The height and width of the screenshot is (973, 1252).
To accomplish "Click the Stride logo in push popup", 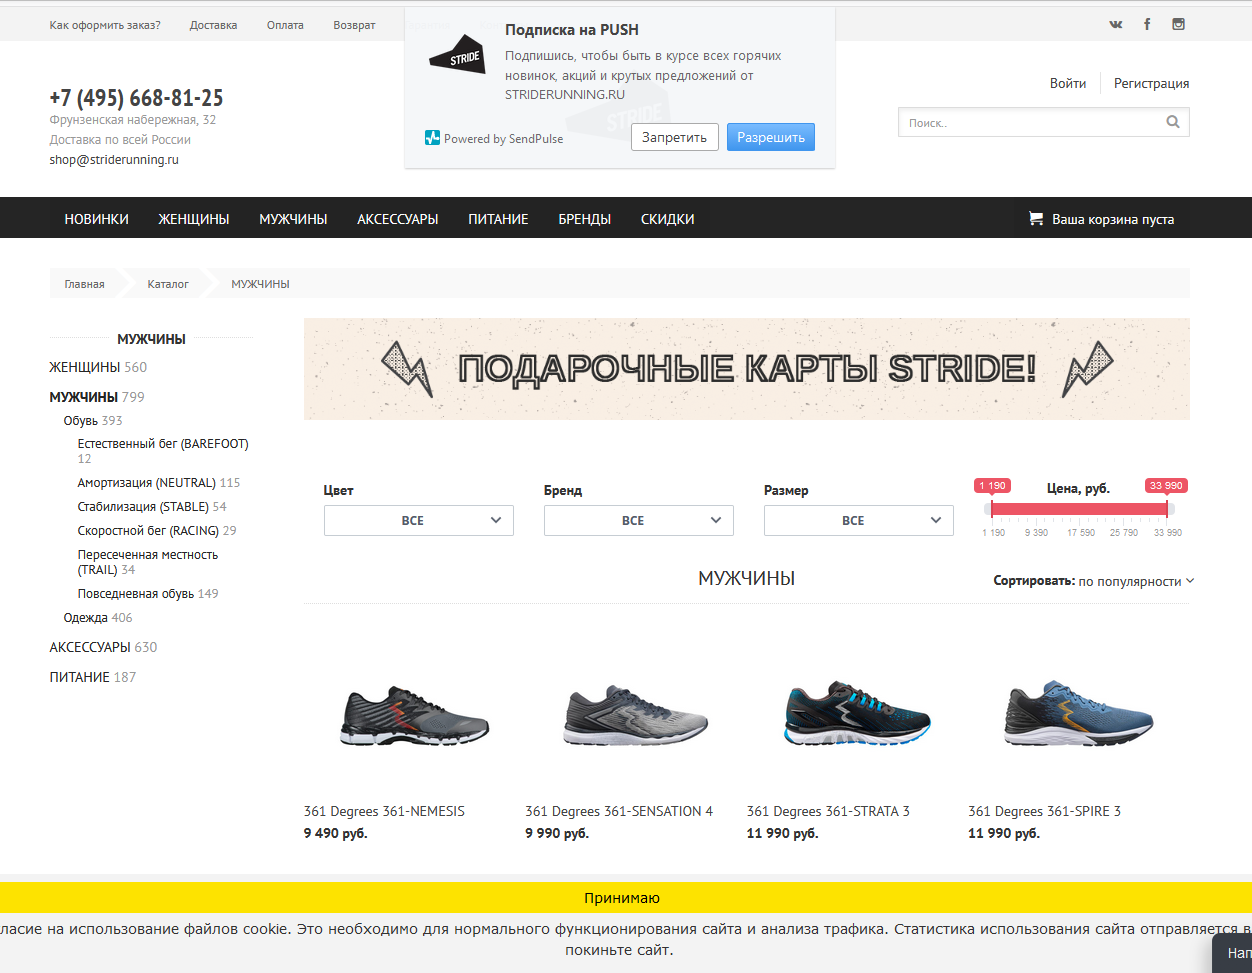I will [457, 54].
